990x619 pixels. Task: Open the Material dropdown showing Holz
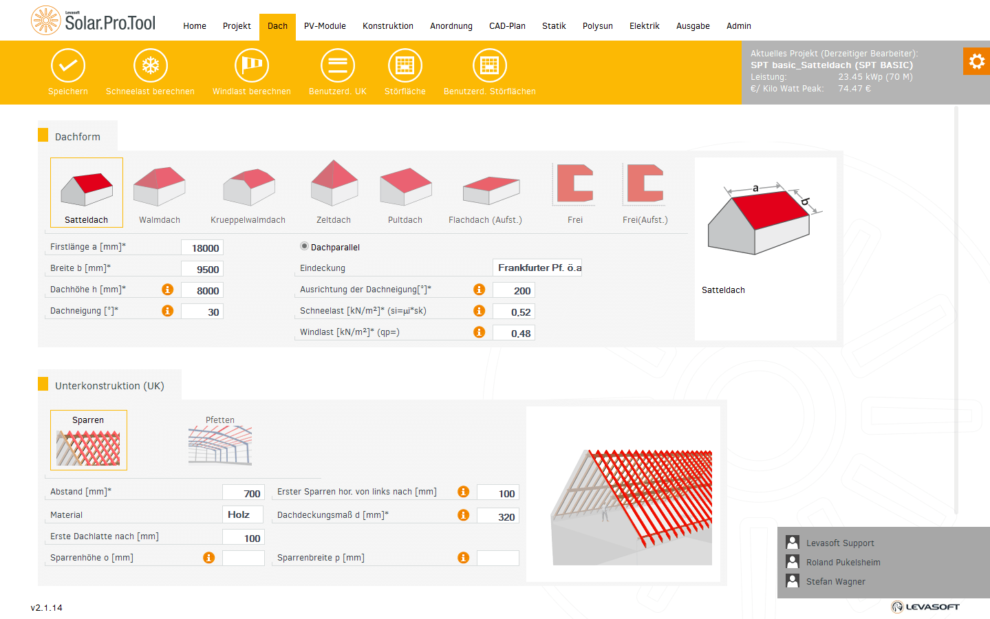coord(243,515)
